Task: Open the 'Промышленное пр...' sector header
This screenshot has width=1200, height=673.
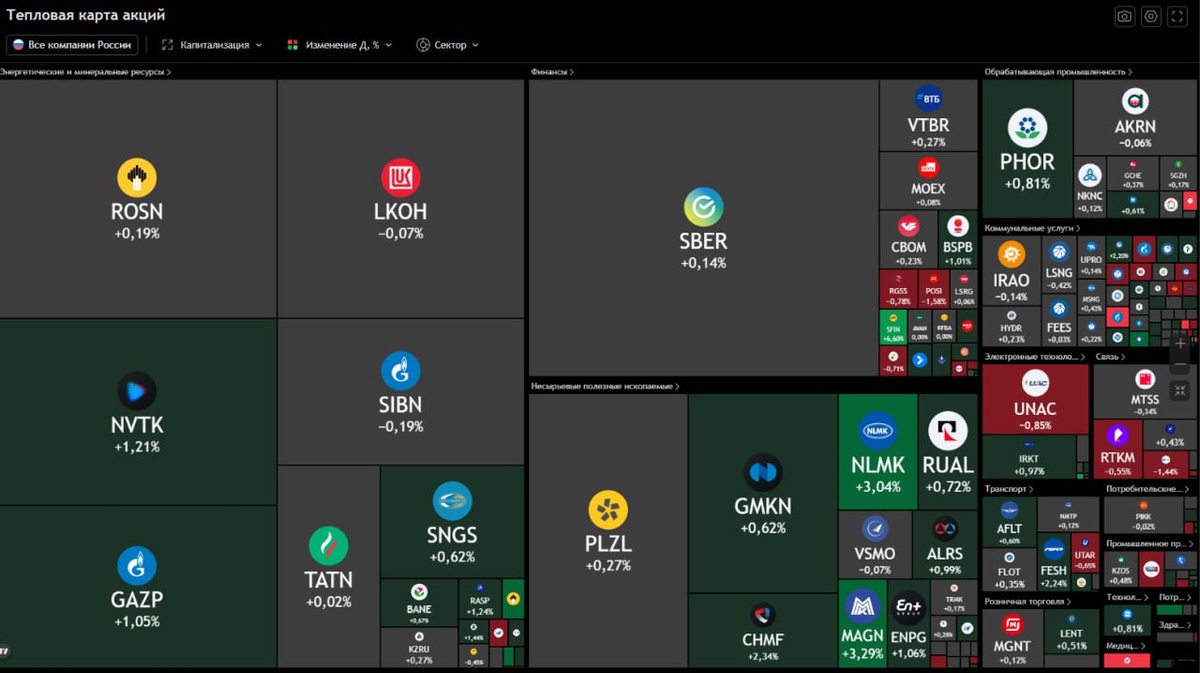Action: tap(1148, 544)
